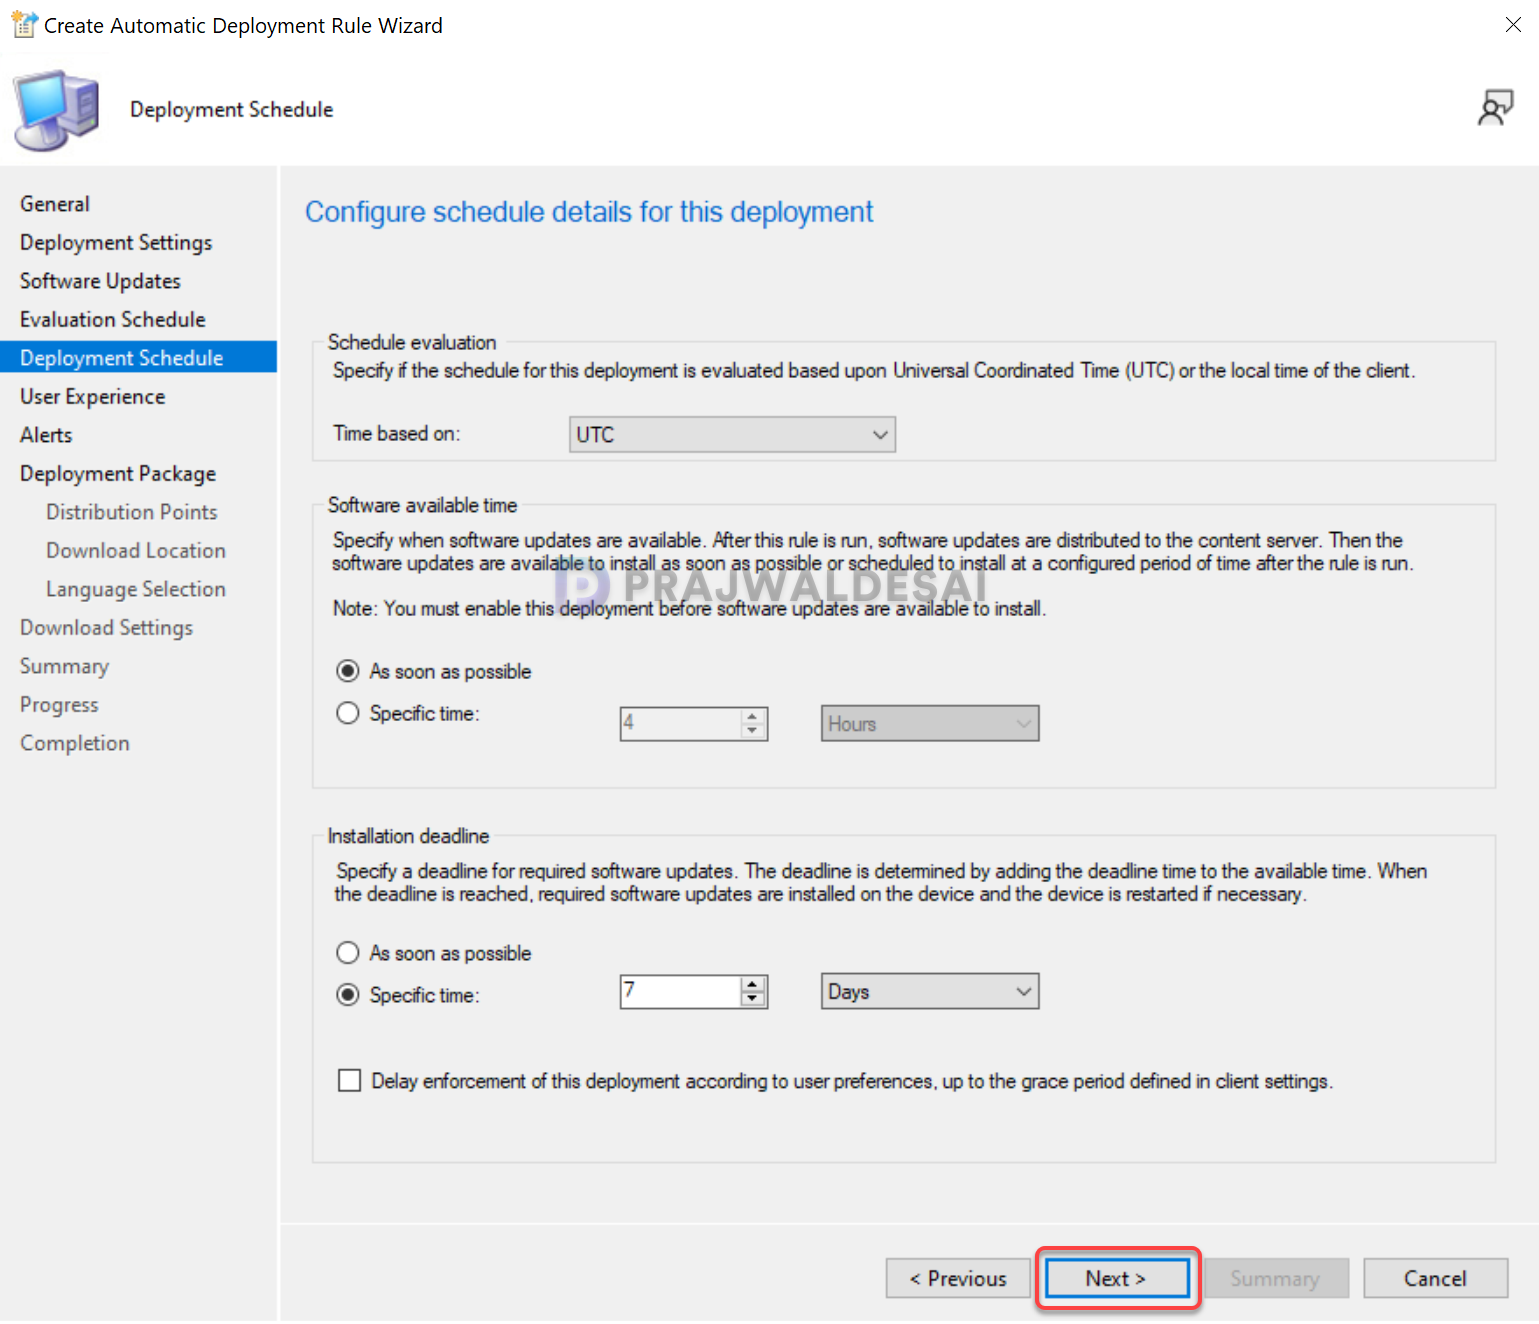Click the Deployment Schedule computer icon
The width and height of the screenshot is (1539, 1324).
coord(57,110)
